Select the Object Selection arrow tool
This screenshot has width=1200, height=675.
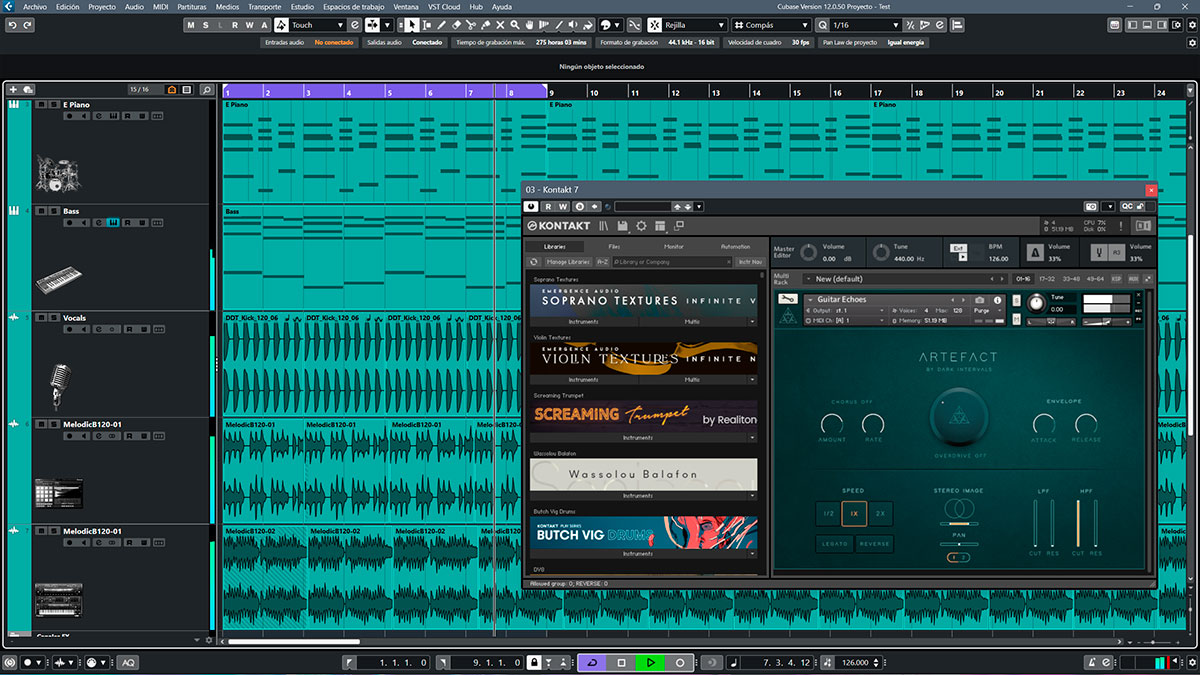coord(411,24)
